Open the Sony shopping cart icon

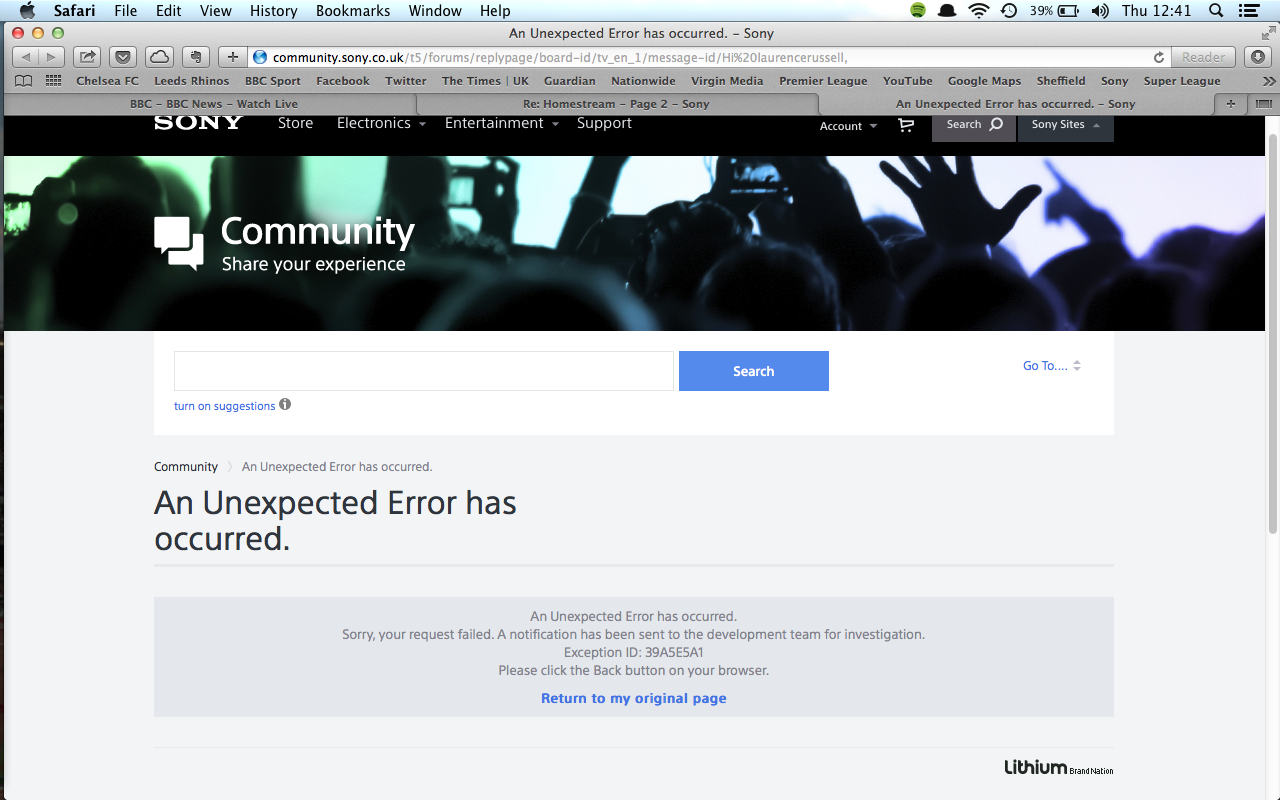pos(906,125)
